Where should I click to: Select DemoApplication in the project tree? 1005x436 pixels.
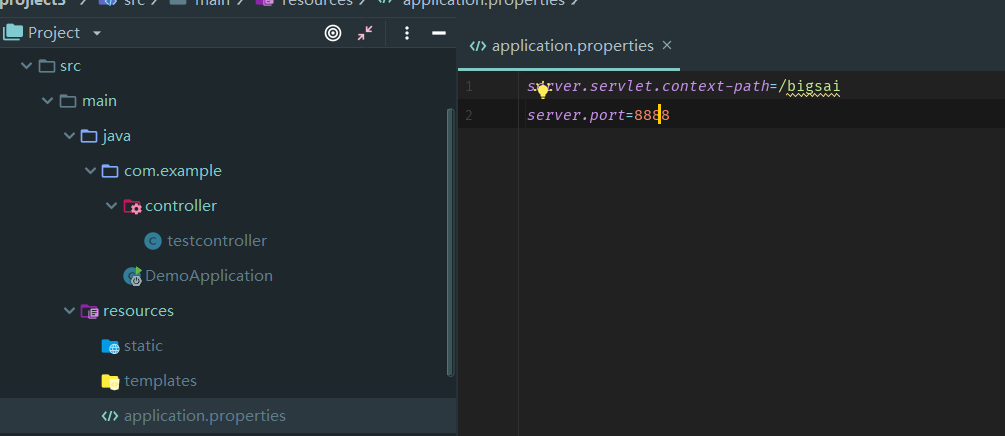[209, 276]
